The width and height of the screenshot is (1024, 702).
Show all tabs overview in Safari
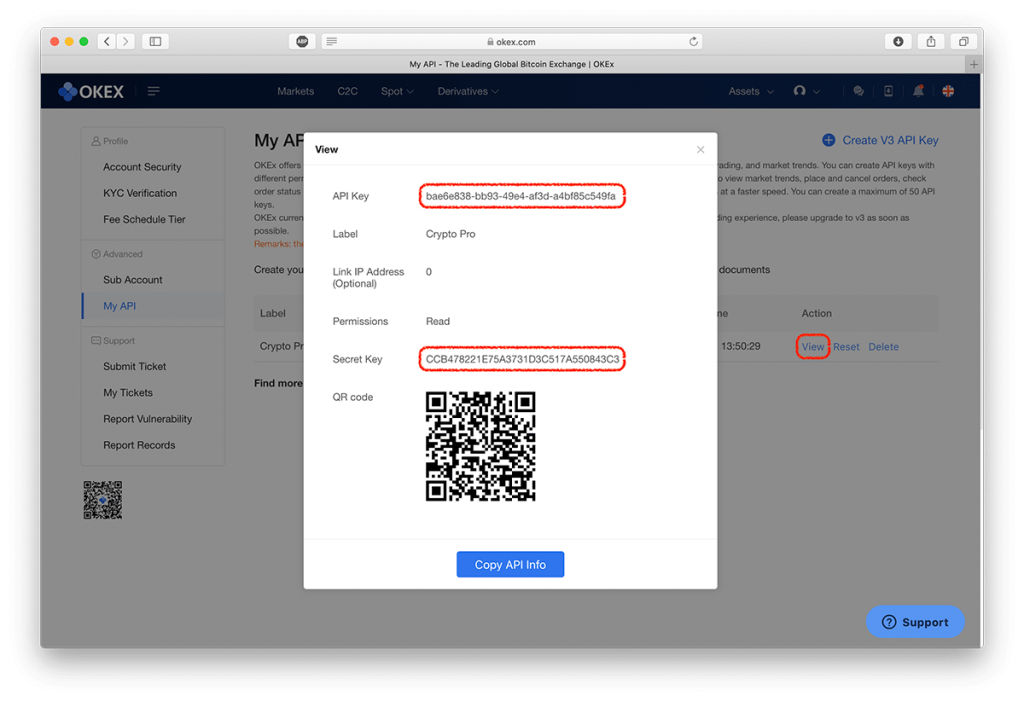point(963,42)
